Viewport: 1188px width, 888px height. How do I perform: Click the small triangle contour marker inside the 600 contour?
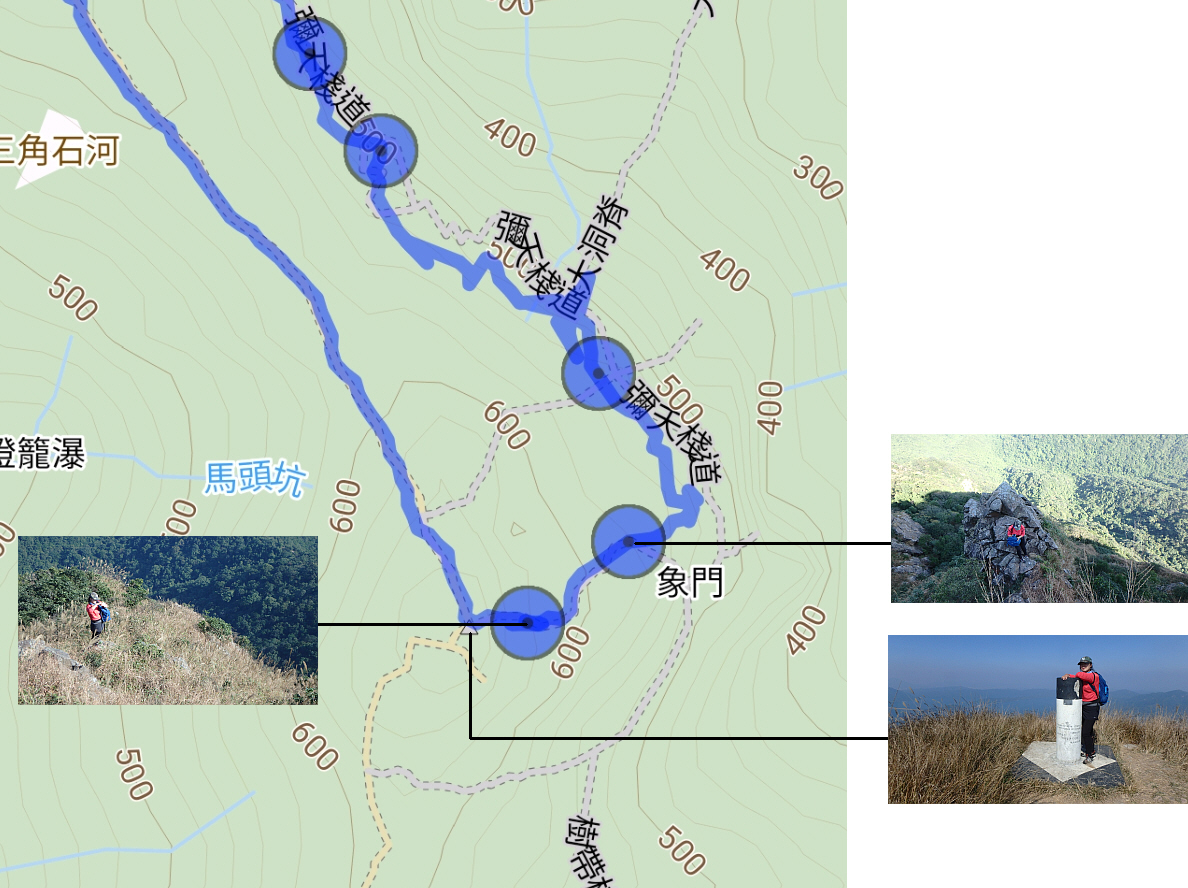click(x=517, y=528)
